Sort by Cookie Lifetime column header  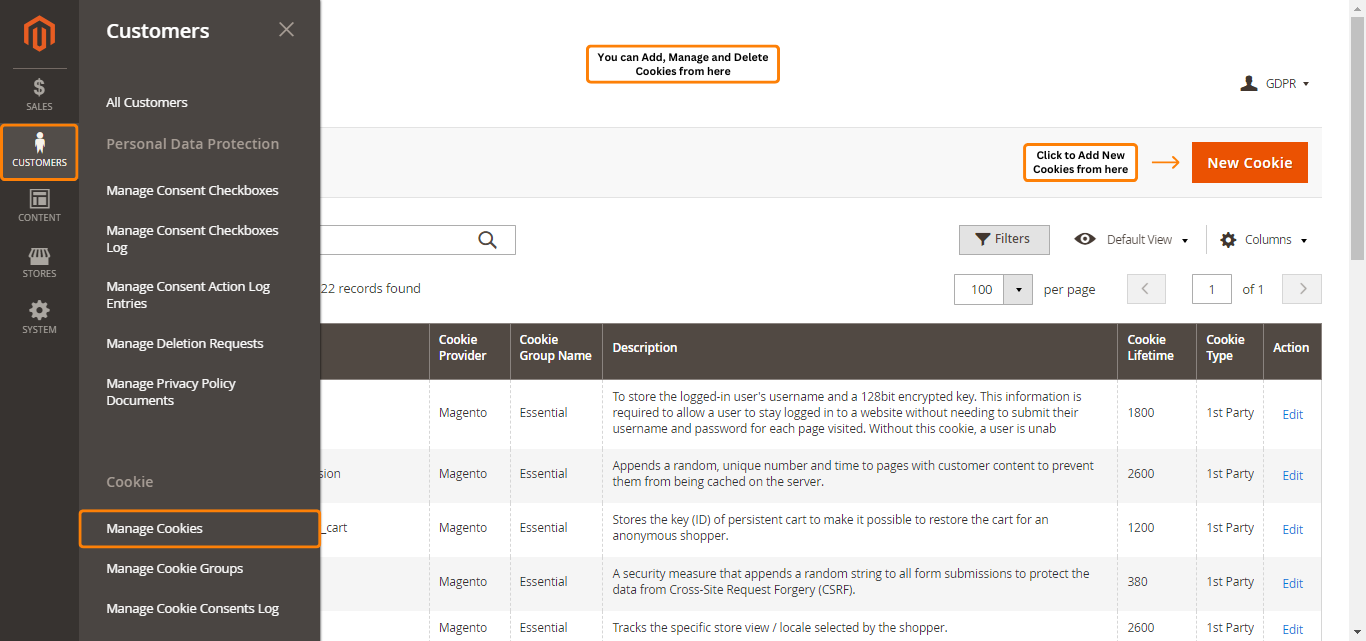pyautogui.click(x=1157, y=351)
